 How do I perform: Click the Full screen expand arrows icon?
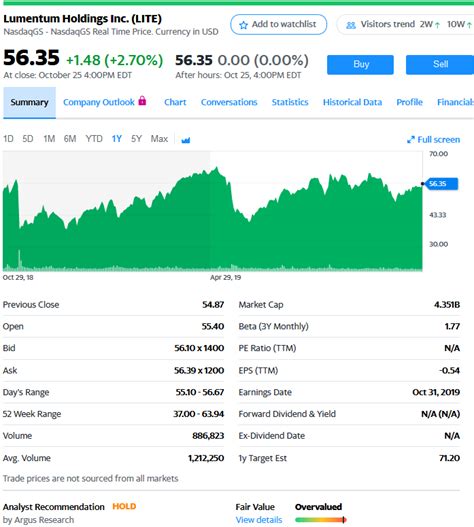[x=410, y=140]
